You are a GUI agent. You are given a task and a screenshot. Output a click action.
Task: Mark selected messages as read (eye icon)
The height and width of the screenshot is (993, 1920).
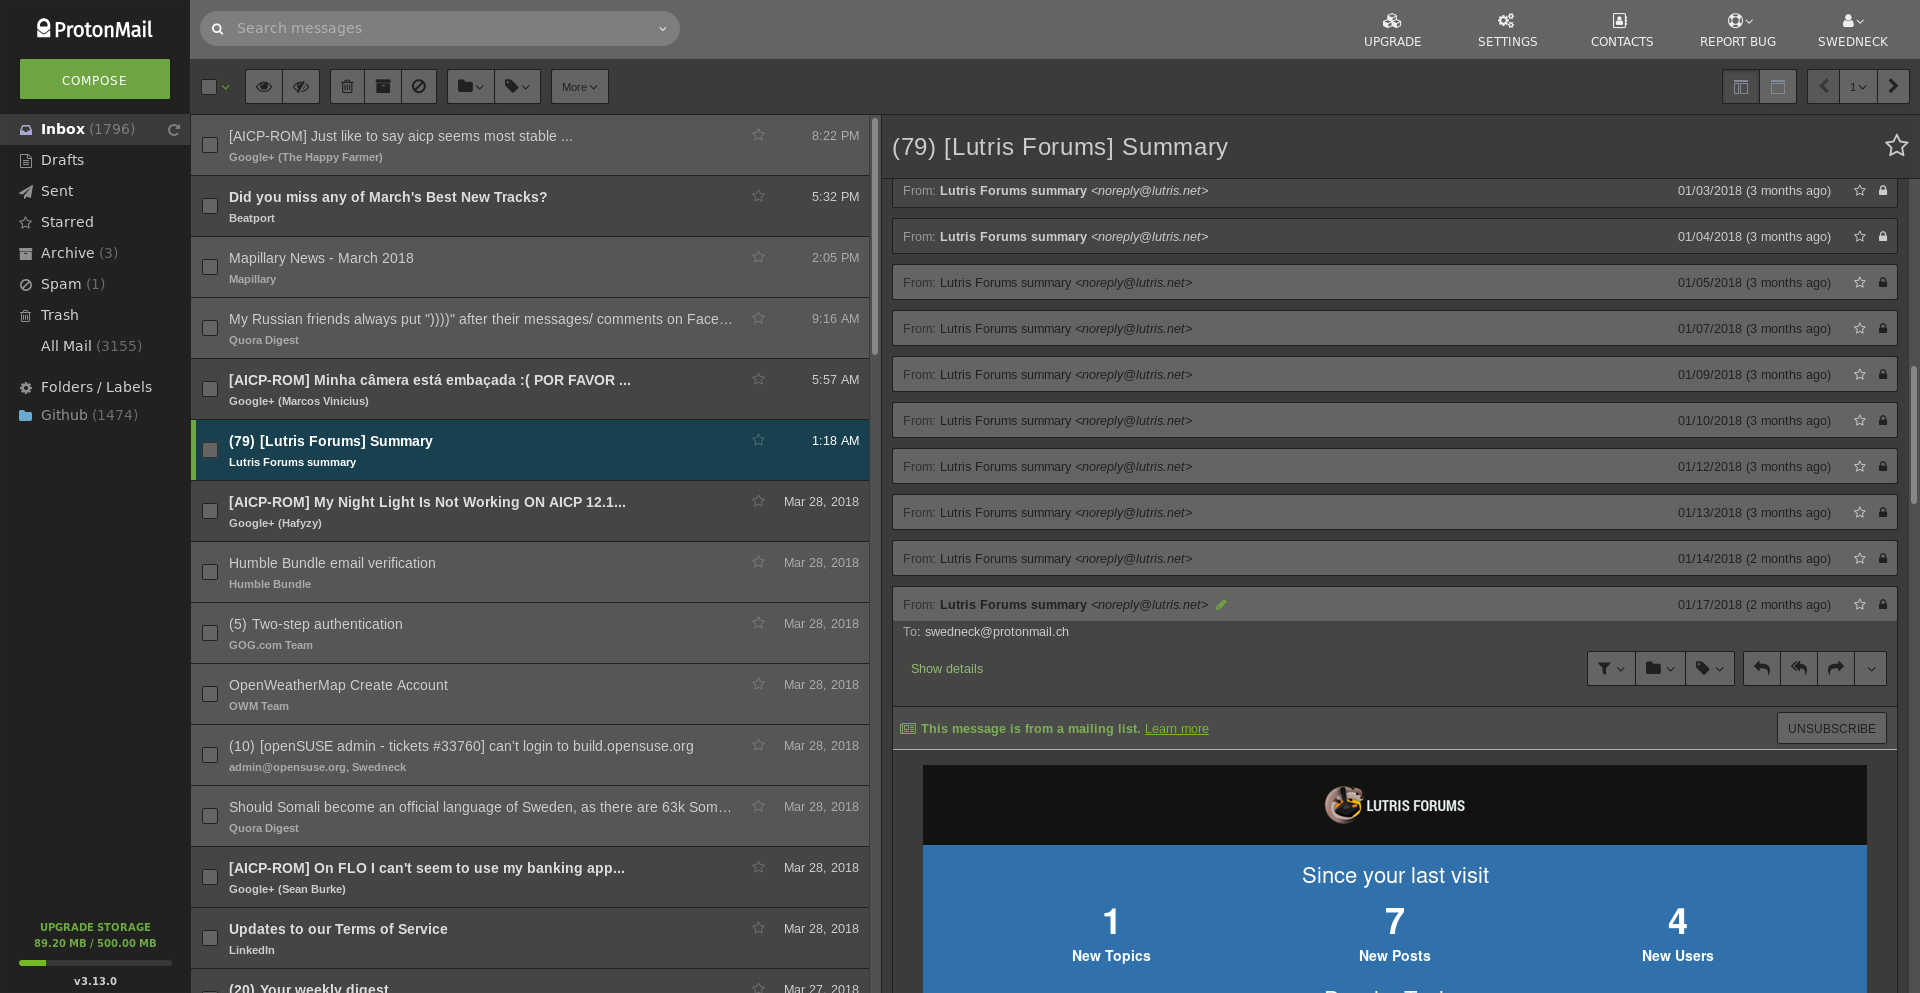pyautogui.click(x=263, y=86)
